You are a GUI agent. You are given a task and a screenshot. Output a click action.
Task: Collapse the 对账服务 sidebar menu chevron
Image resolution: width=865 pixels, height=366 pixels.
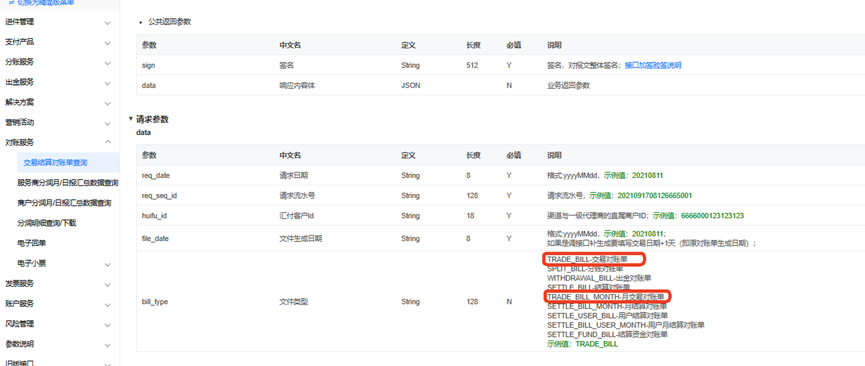[x=108, y=142]
